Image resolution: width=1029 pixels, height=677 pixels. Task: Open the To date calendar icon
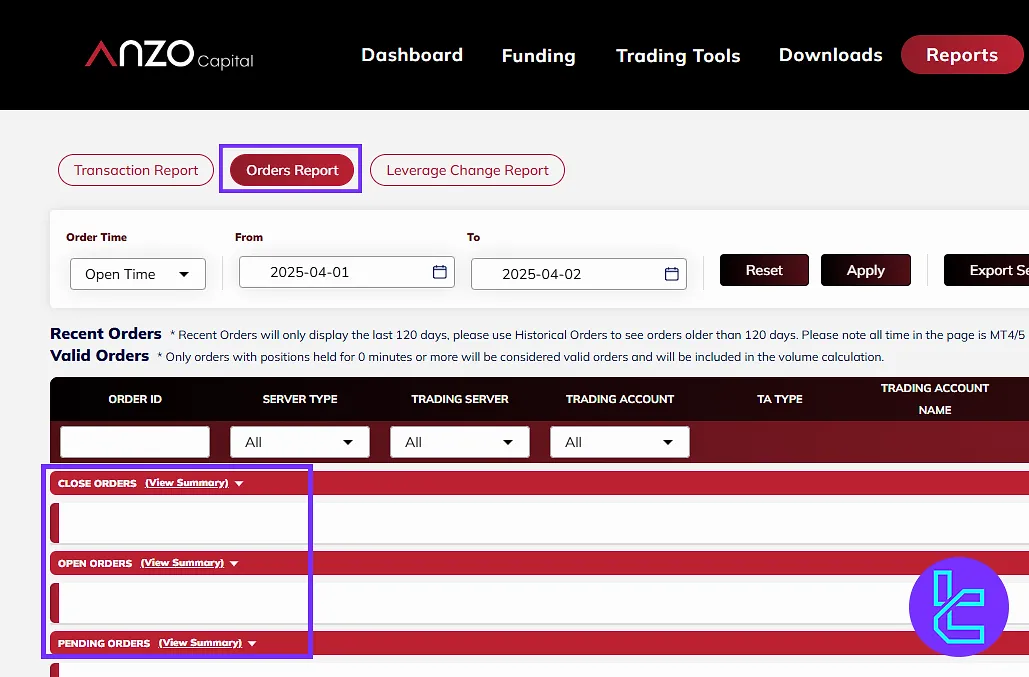pos(671,274)
